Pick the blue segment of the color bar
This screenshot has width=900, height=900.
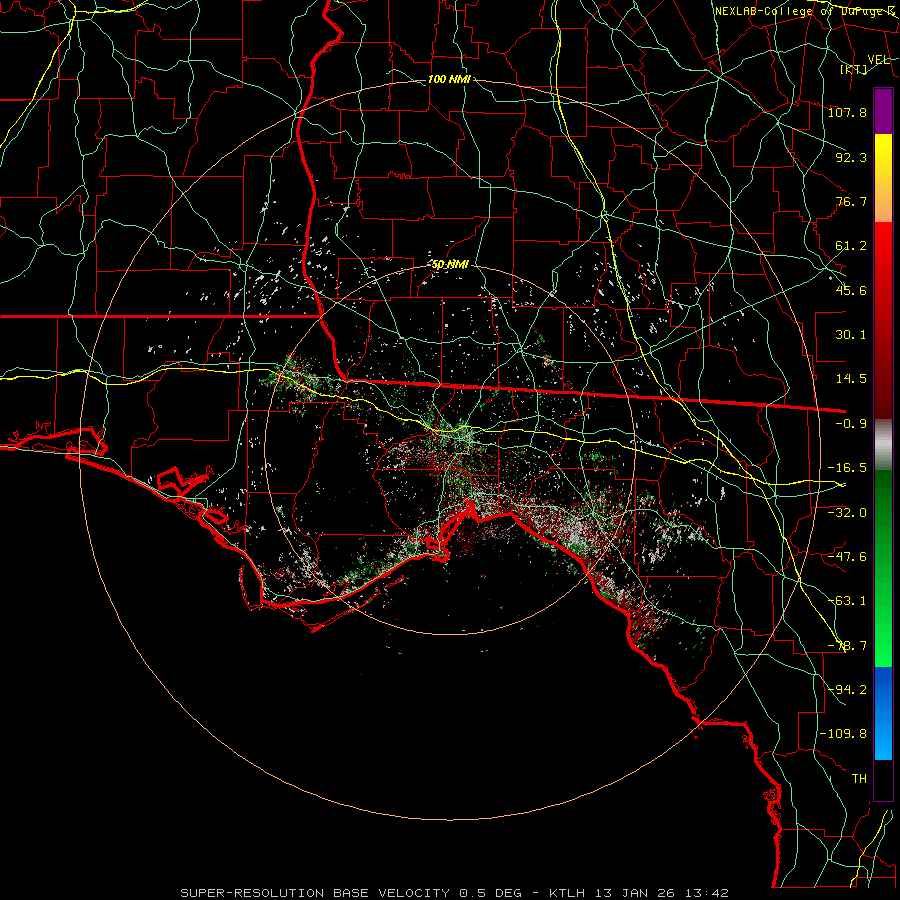click(883, 713)
